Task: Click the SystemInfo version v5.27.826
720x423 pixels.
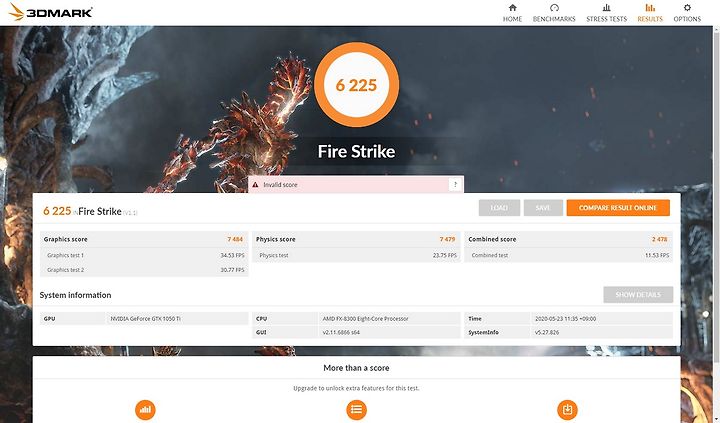Action: tap(547, 332)
